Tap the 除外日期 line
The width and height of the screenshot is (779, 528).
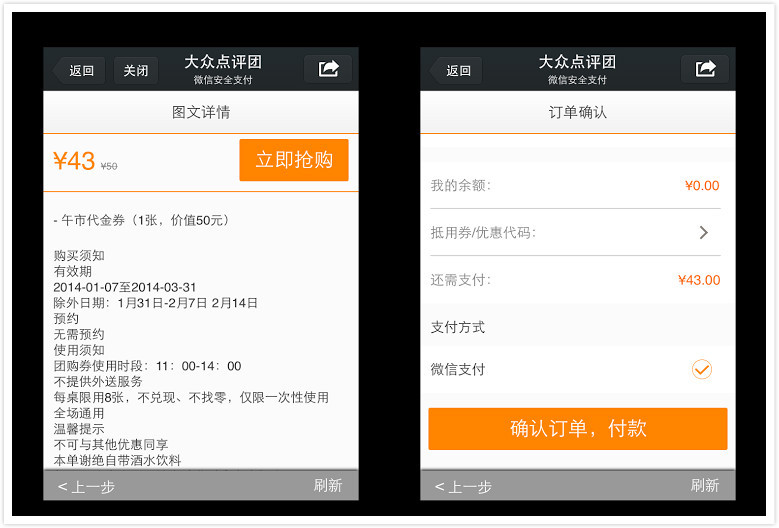tap(156, 303)
